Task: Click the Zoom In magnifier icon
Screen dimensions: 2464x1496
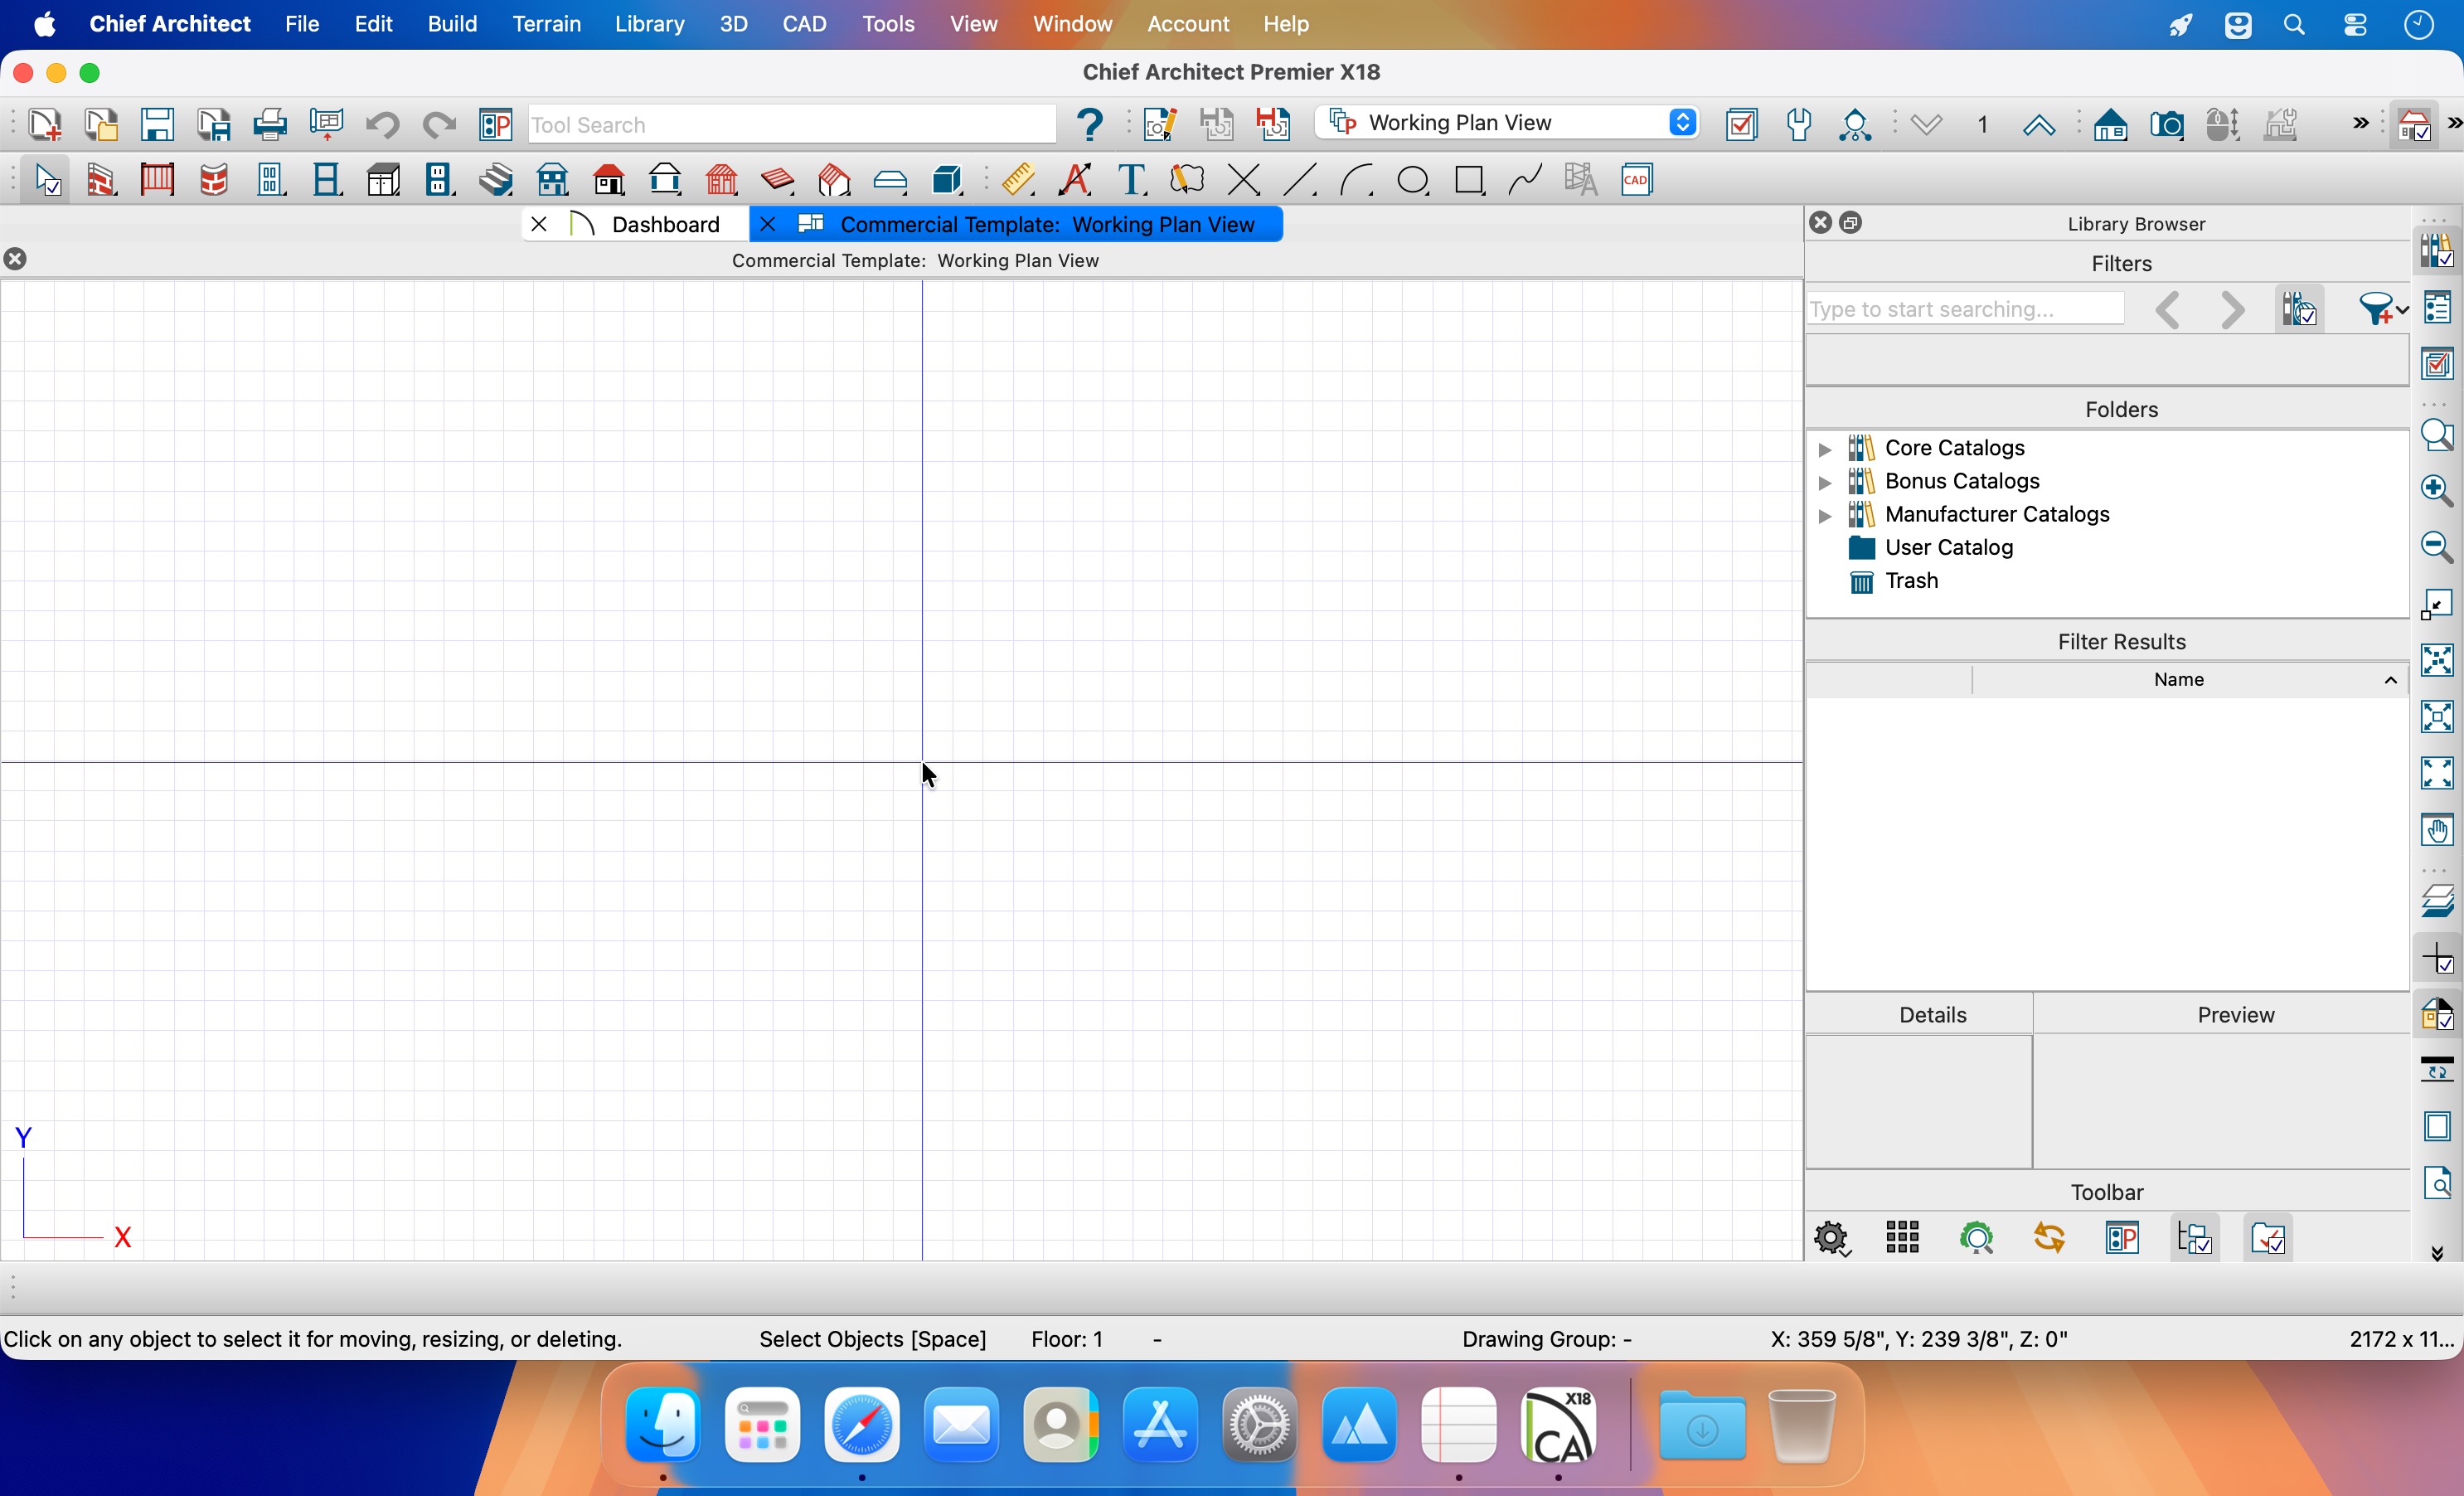Action: coord(2436,490)
